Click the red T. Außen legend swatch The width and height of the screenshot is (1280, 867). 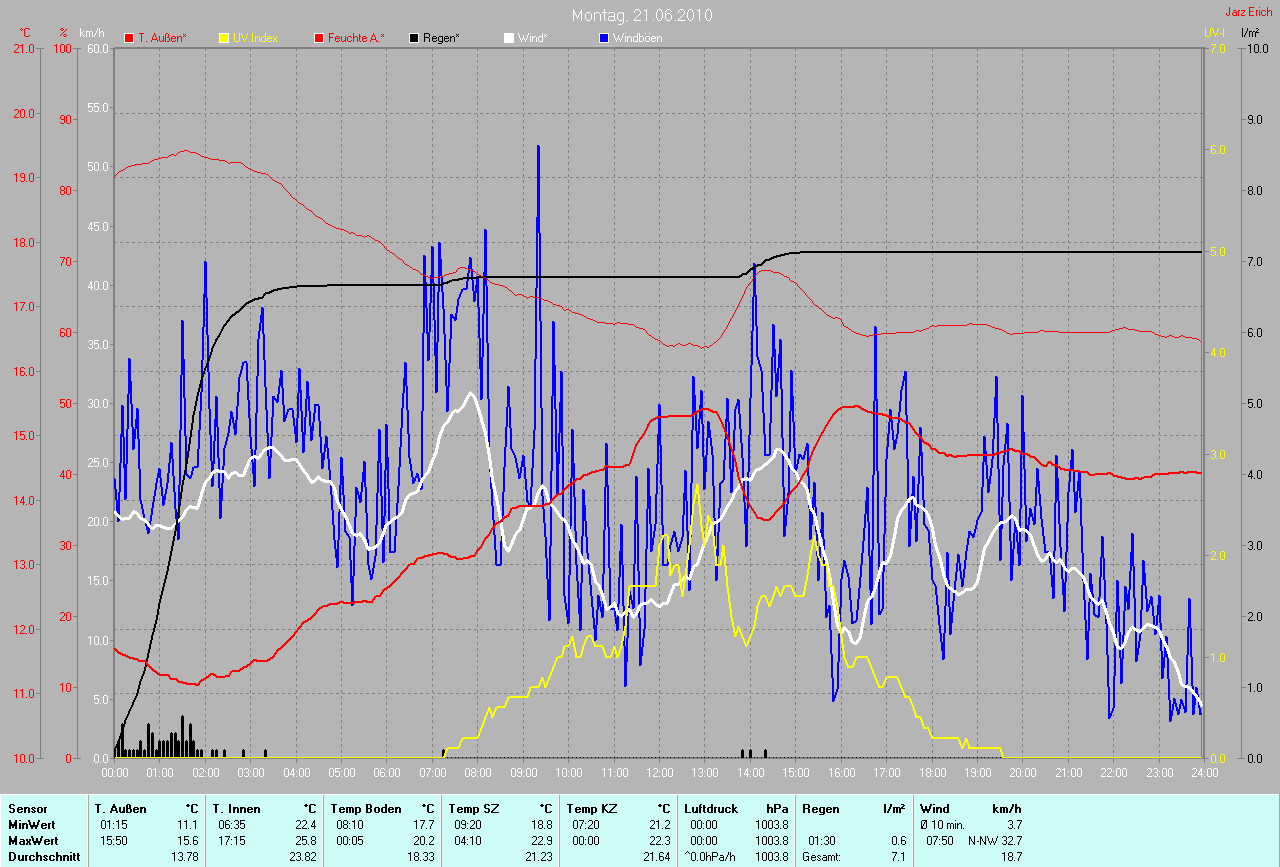(x=129, y=38)
